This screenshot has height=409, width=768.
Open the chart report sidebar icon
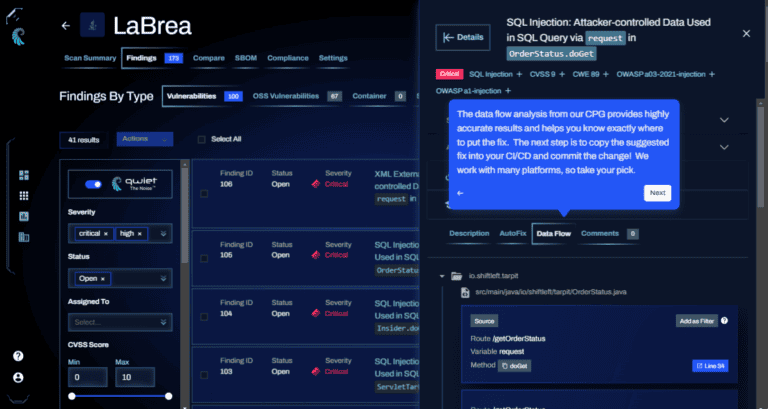24,217
